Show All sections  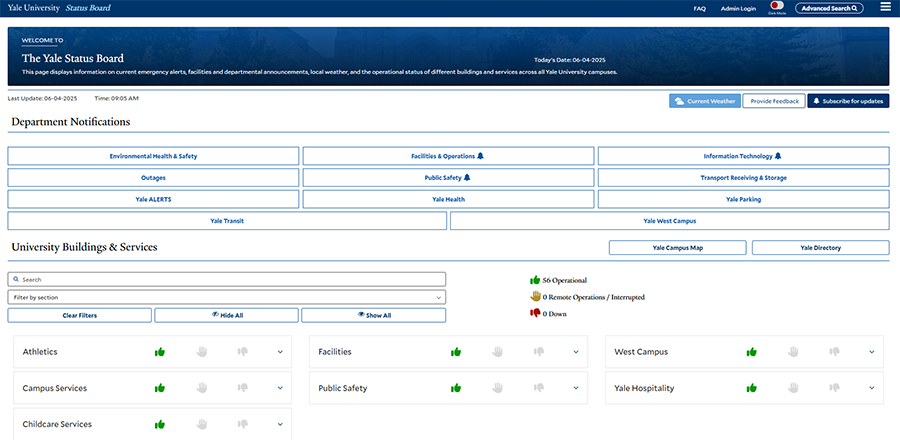pyautogui.click(x=374, y=316)
